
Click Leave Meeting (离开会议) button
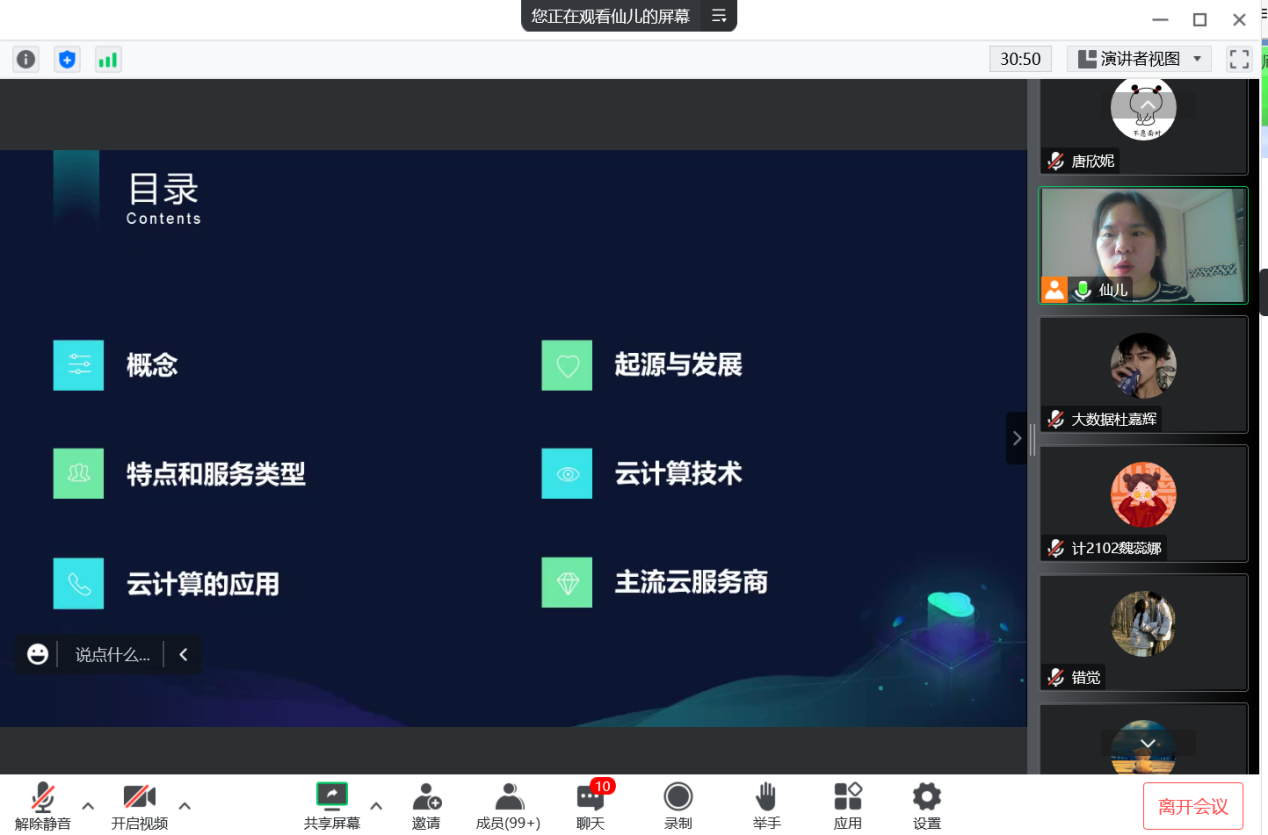click(x=1193, y=806)
